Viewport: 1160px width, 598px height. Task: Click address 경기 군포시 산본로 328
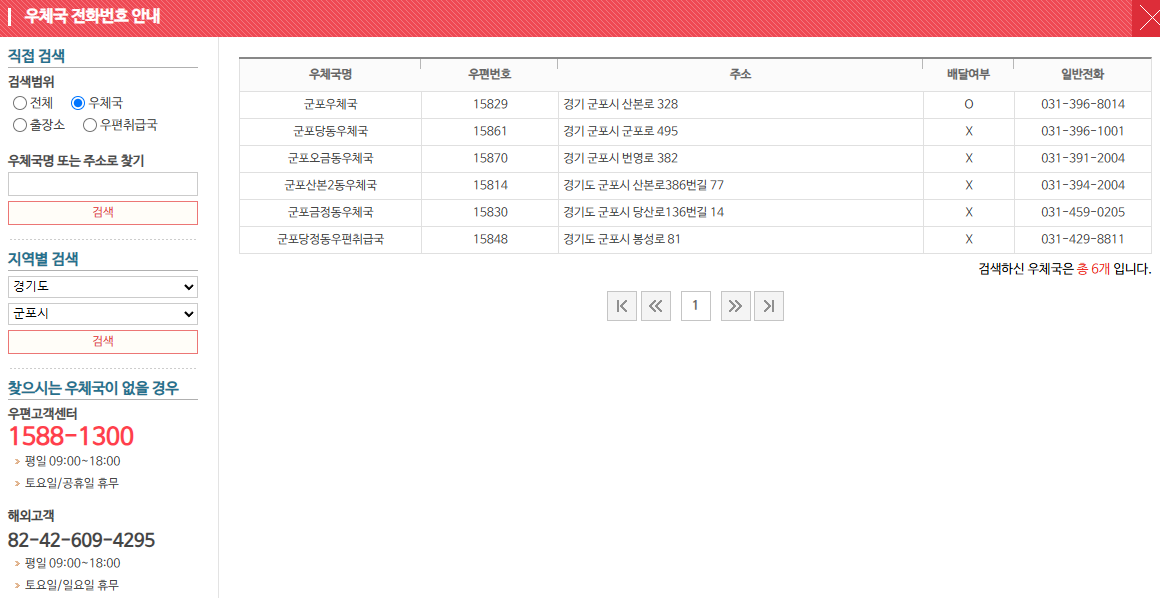click(621, 104)
